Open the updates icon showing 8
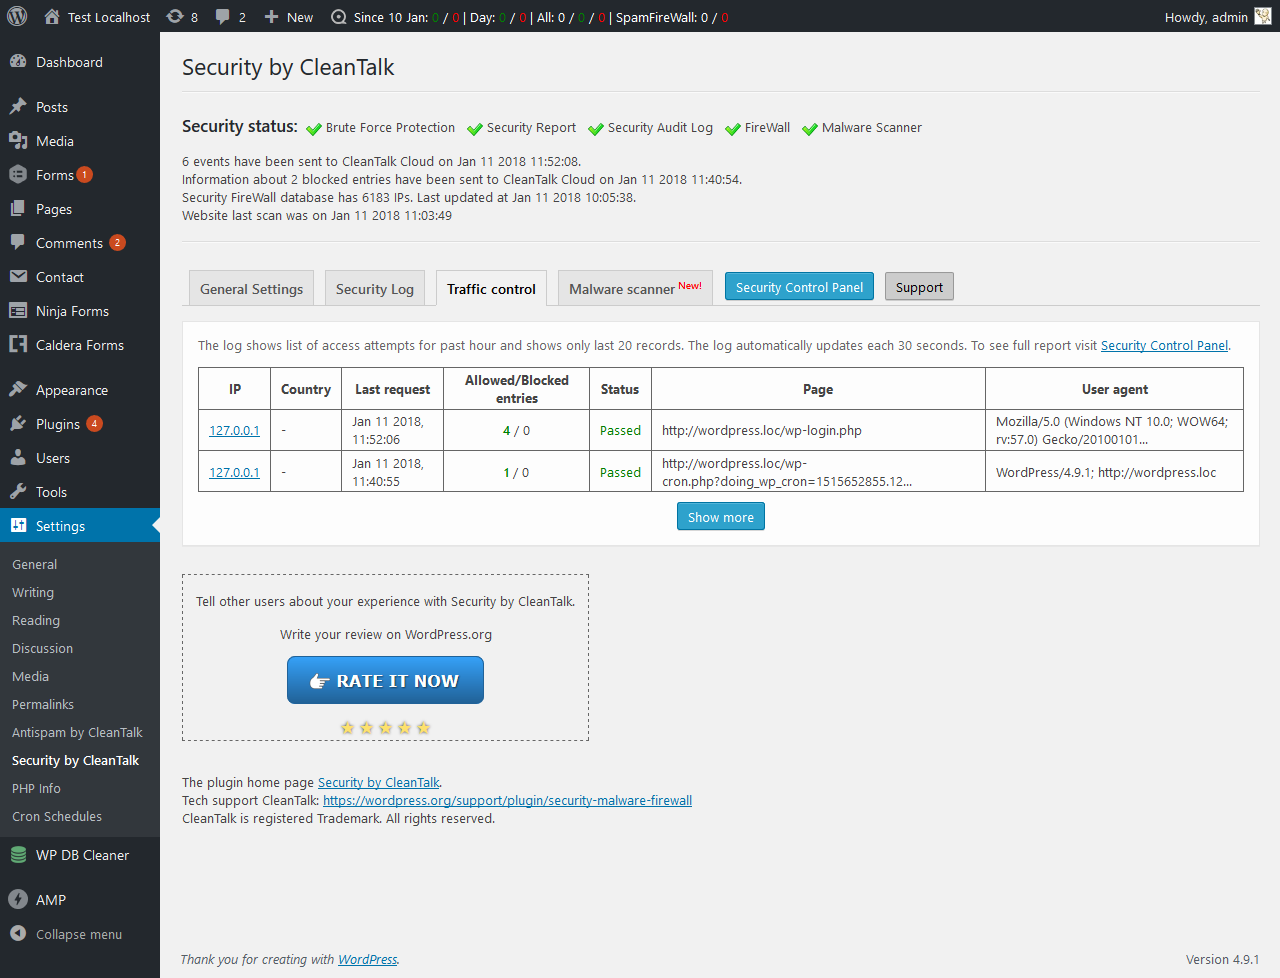The width and height of the screenshot is (1280, 978). [176, 17]
